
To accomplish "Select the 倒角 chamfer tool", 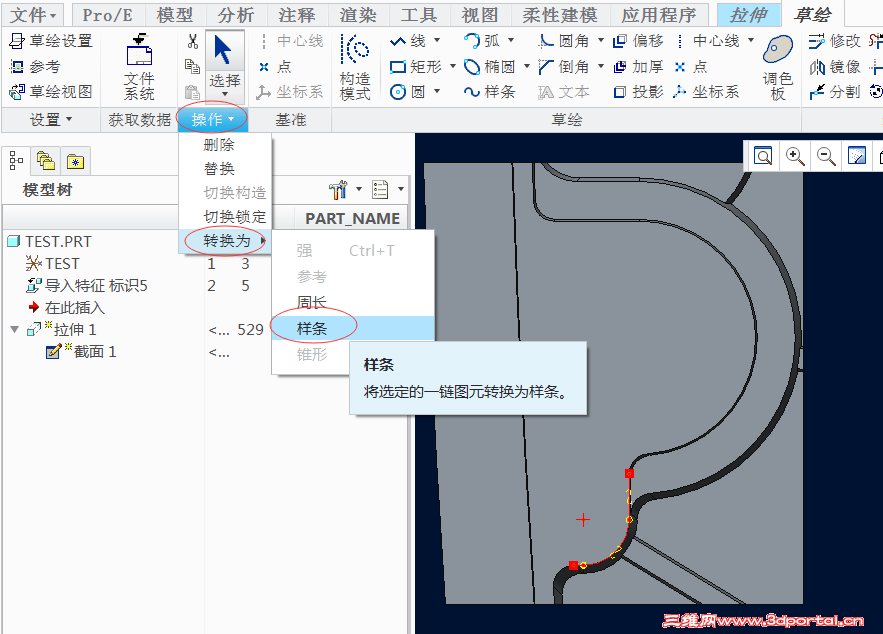I will [x=564, y=66].
